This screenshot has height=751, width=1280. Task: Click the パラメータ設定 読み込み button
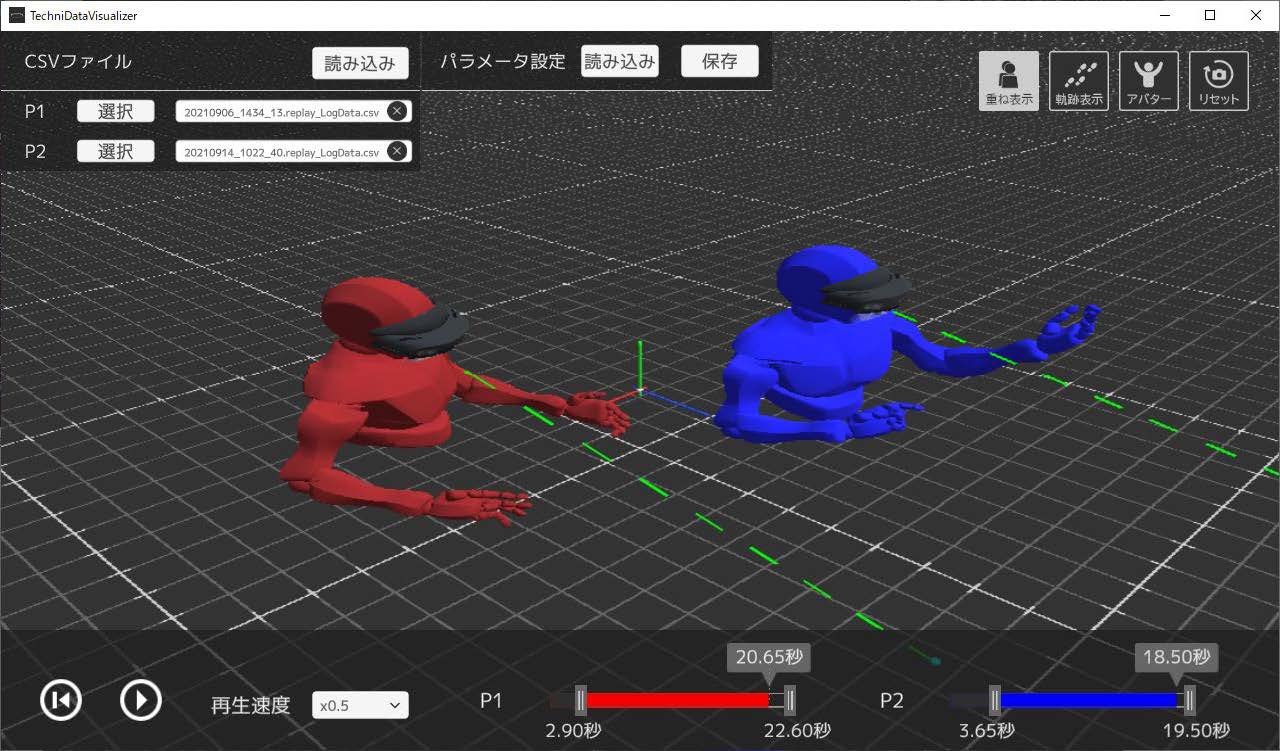(619, 61)
